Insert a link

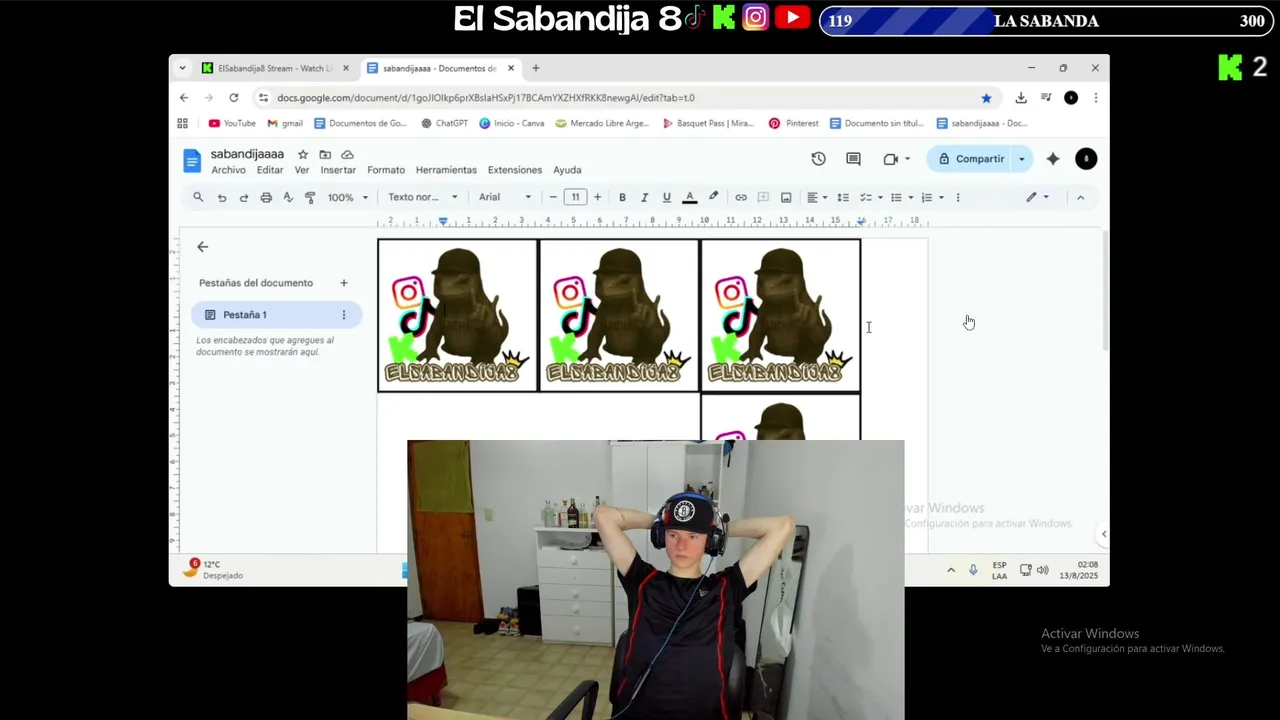coord(741,197)
